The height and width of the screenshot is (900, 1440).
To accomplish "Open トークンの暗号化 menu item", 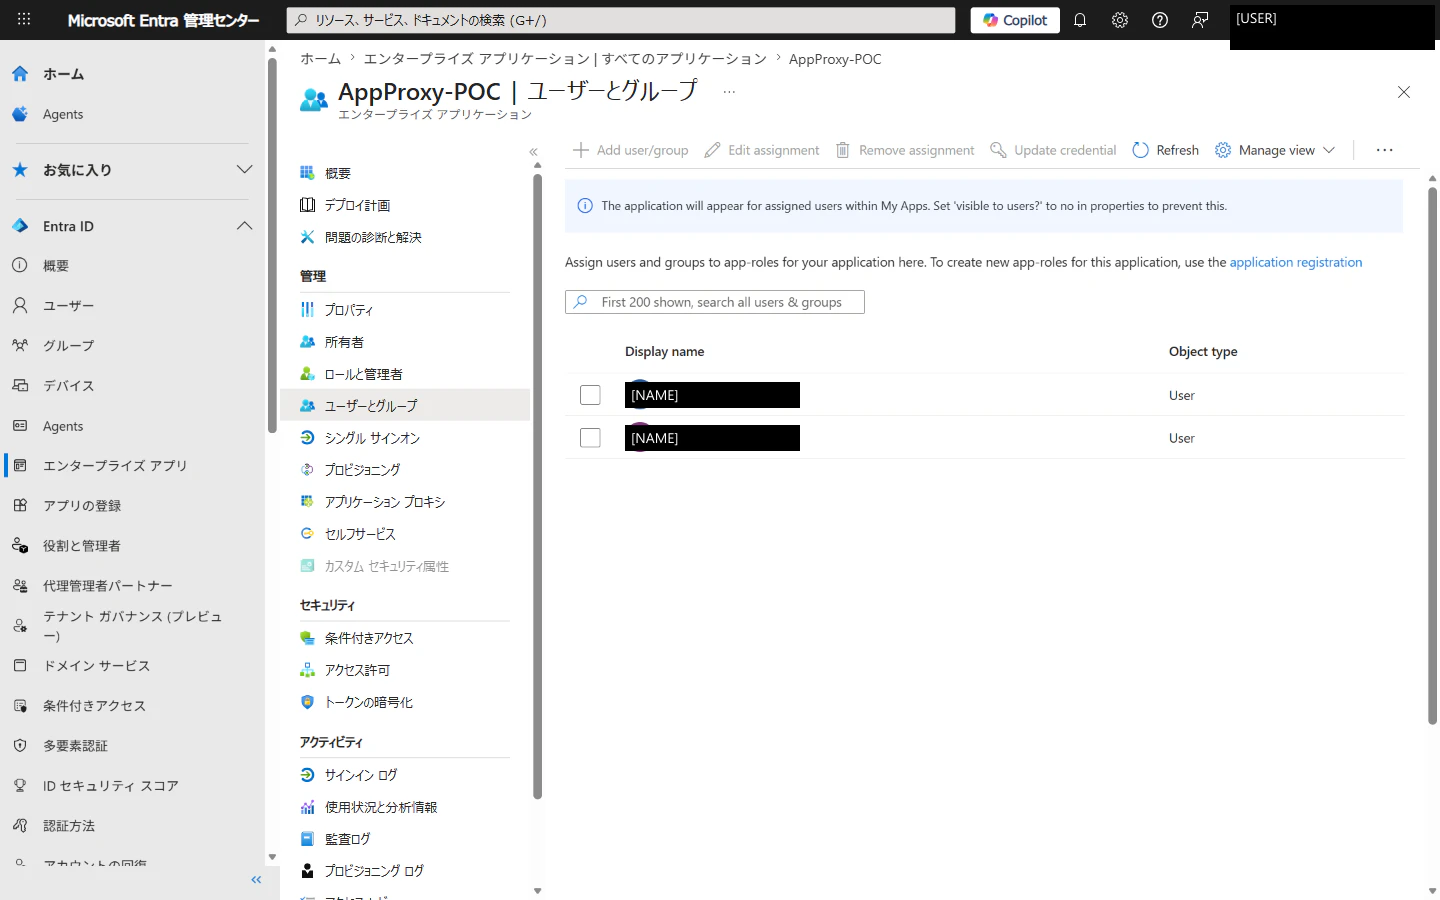I will [x=369, y=702].
